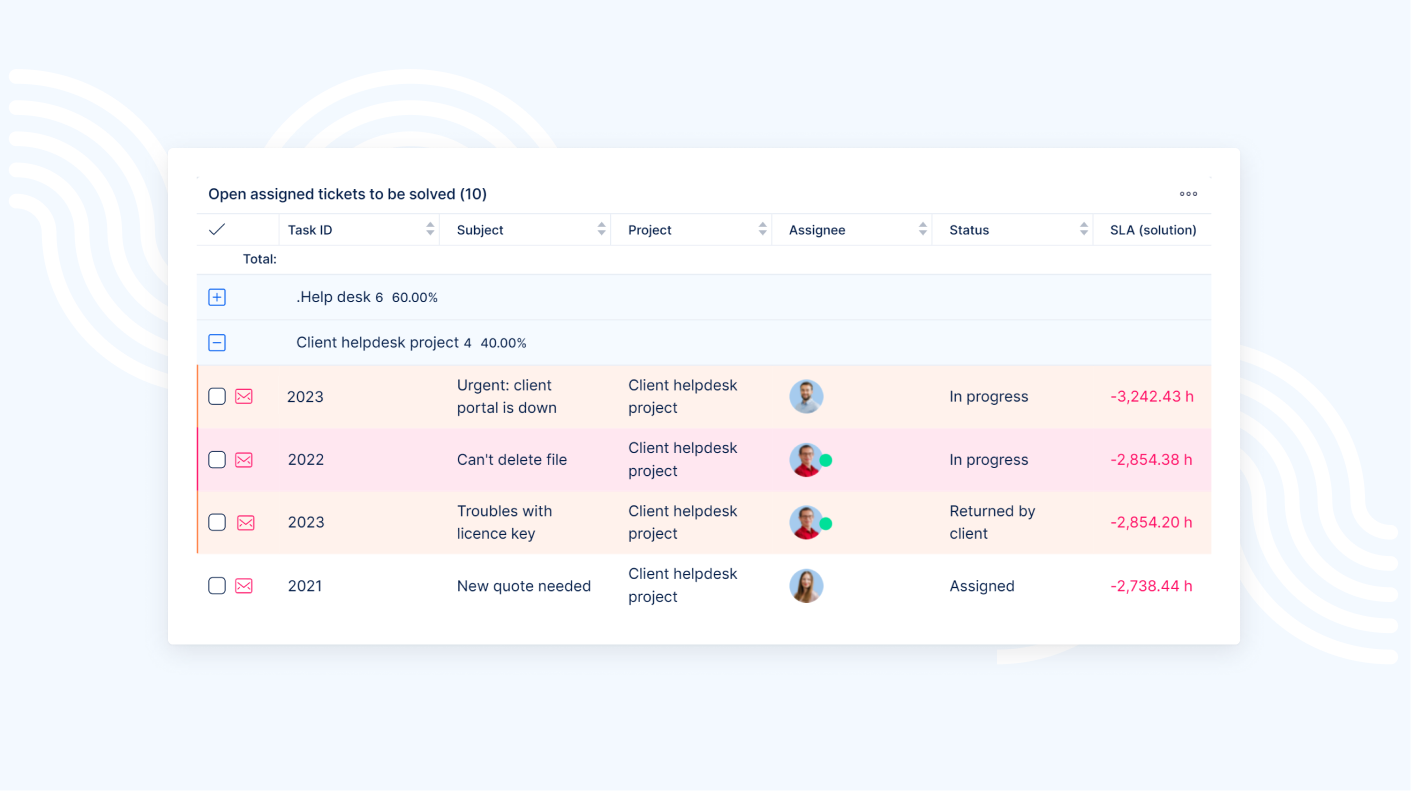The image size is (1411, 791).
Task: Click envelope icon for 'New quote needed' ticket
Action: (244, 586)
